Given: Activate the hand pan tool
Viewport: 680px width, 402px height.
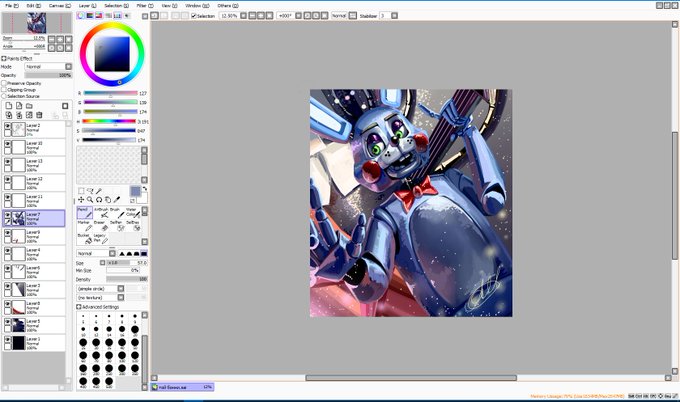Looking at the screenshot, I should click(x=108, y=199).
